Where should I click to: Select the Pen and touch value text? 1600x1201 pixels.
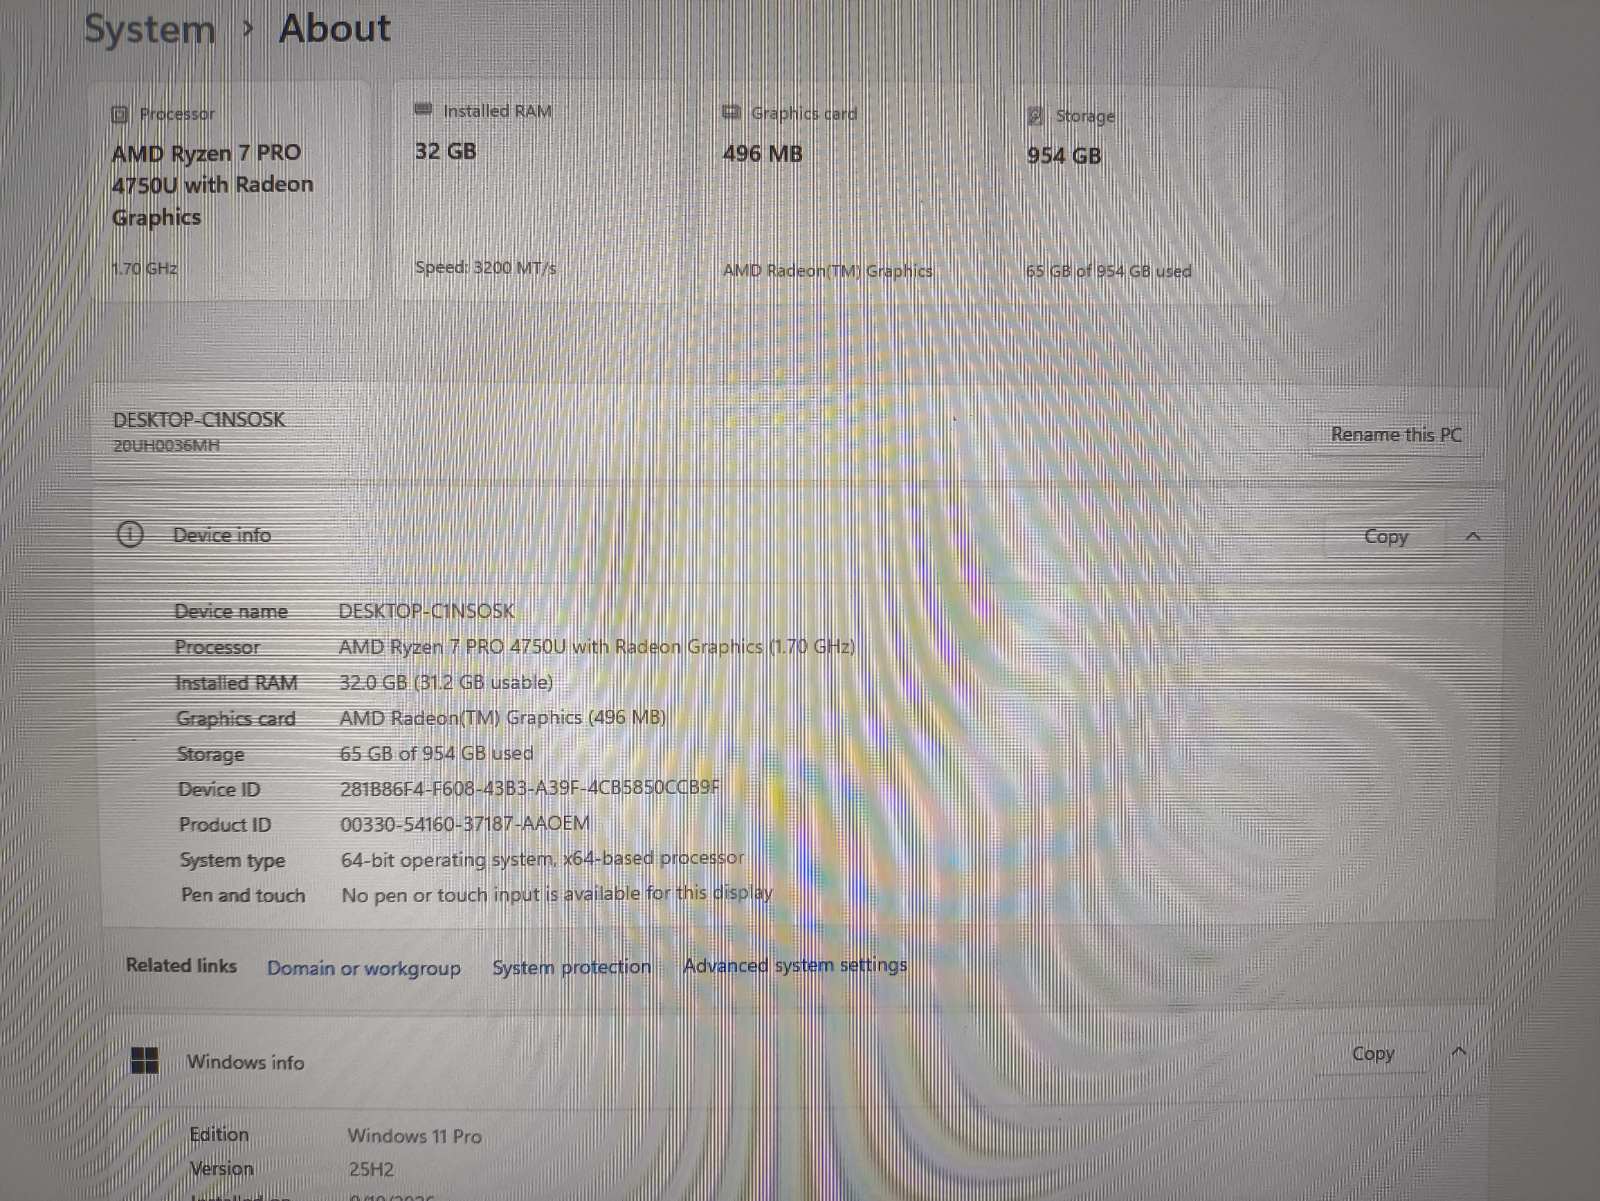(558, 894)
